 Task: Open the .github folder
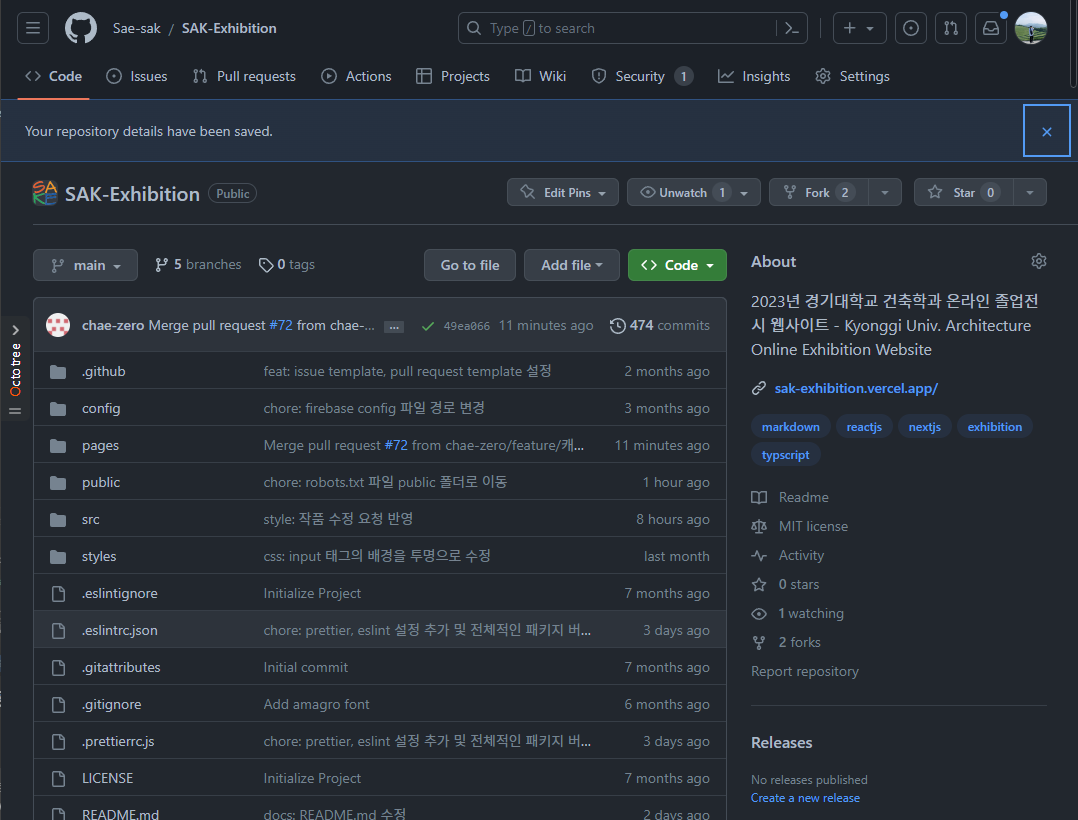[103, 371]
